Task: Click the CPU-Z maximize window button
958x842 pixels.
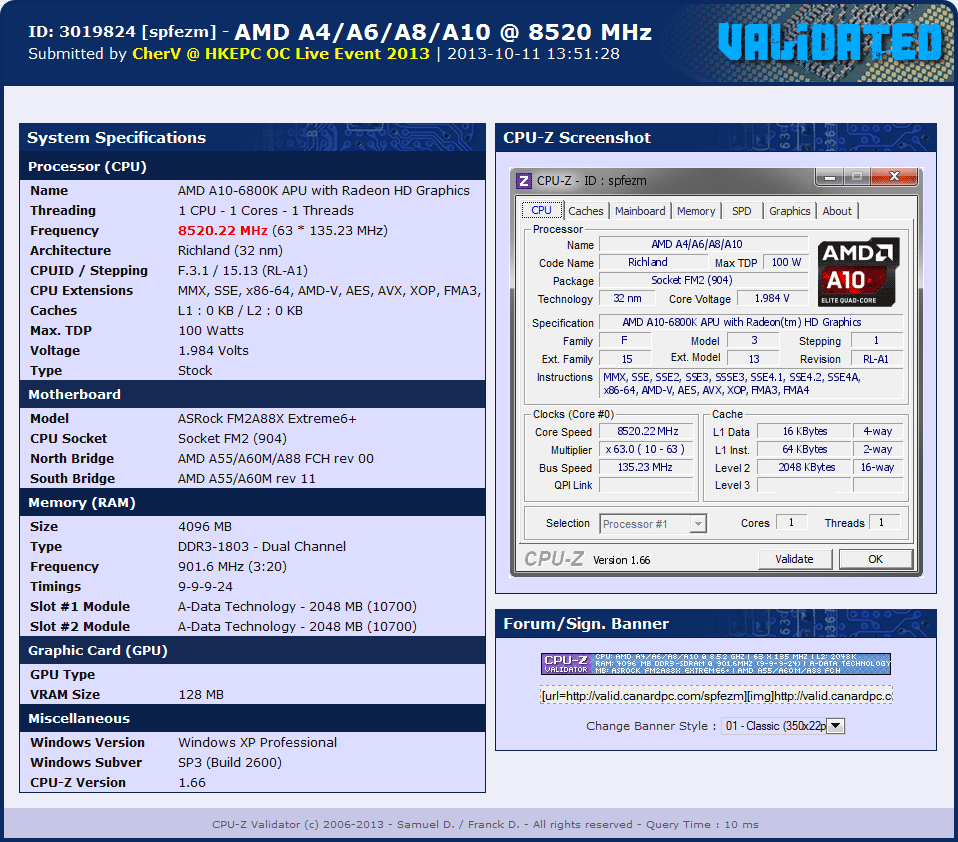Action: [857, 177]
